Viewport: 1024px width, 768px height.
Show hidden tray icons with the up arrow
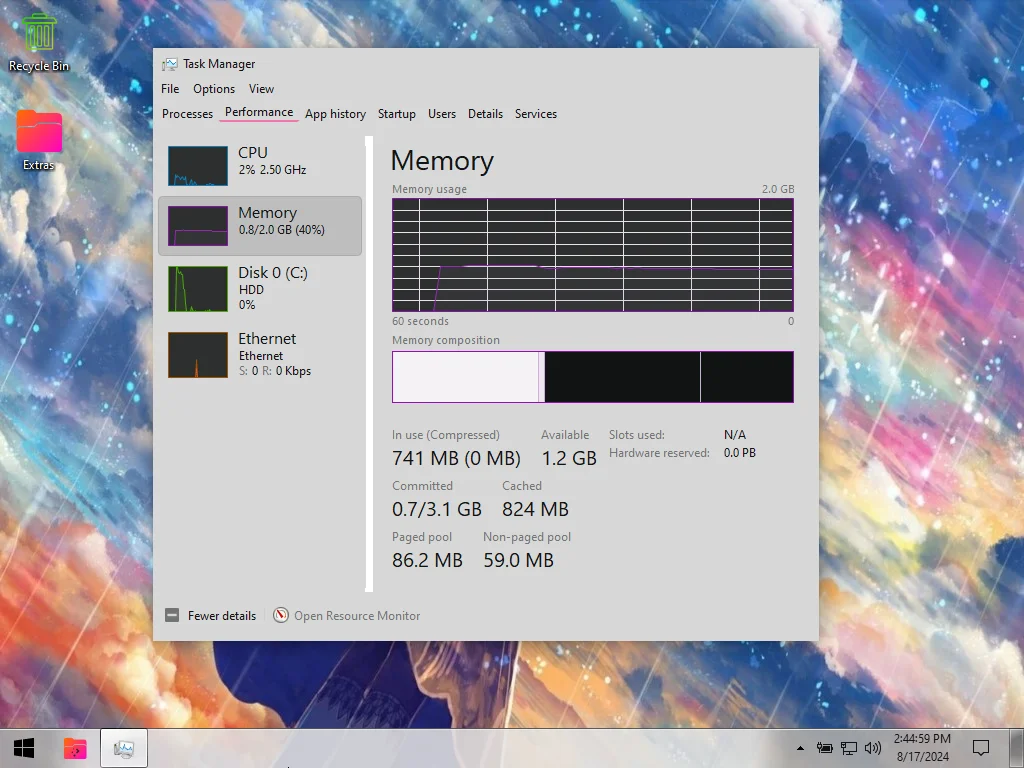[x=800, y=748]
